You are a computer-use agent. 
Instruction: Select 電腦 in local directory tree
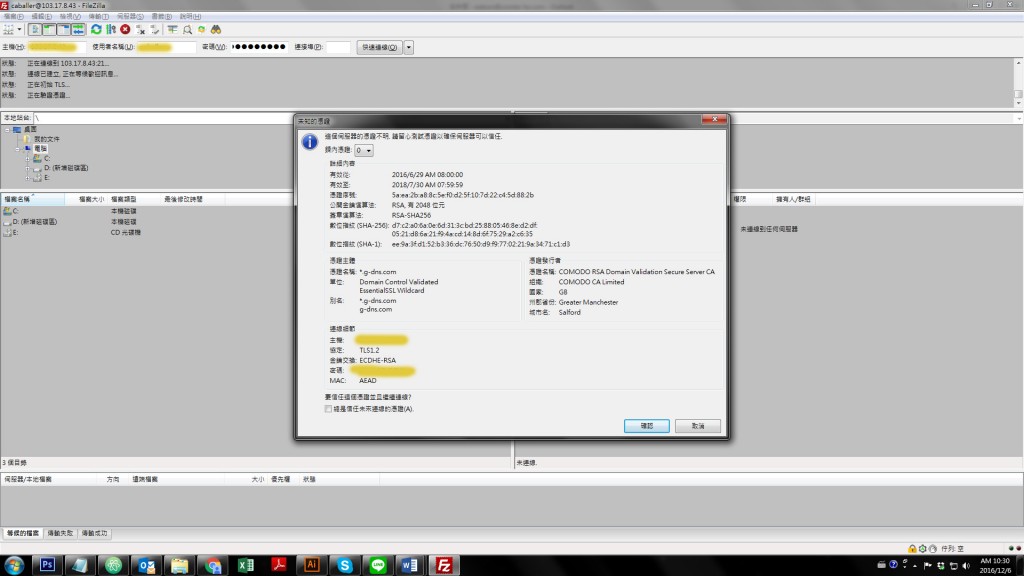pos(40,149)
